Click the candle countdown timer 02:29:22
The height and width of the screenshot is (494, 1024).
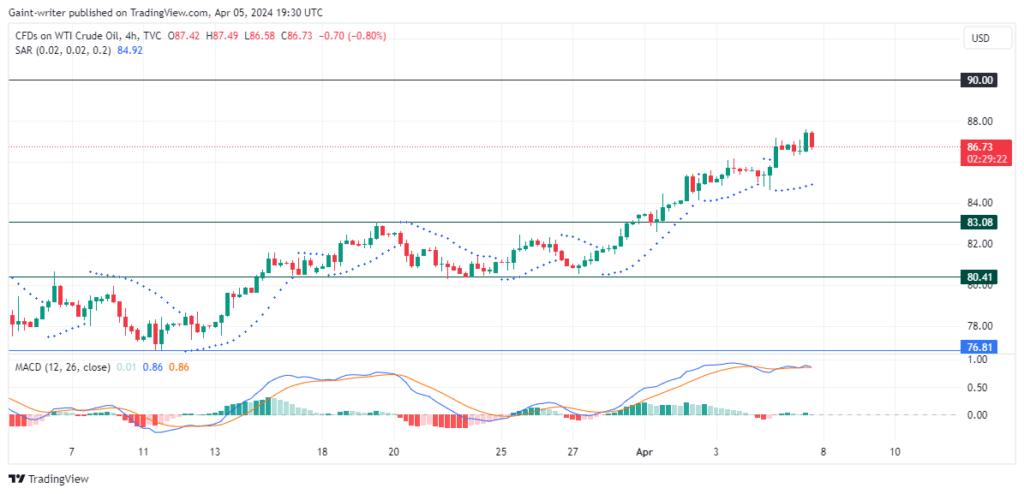[x=986, y=159]
